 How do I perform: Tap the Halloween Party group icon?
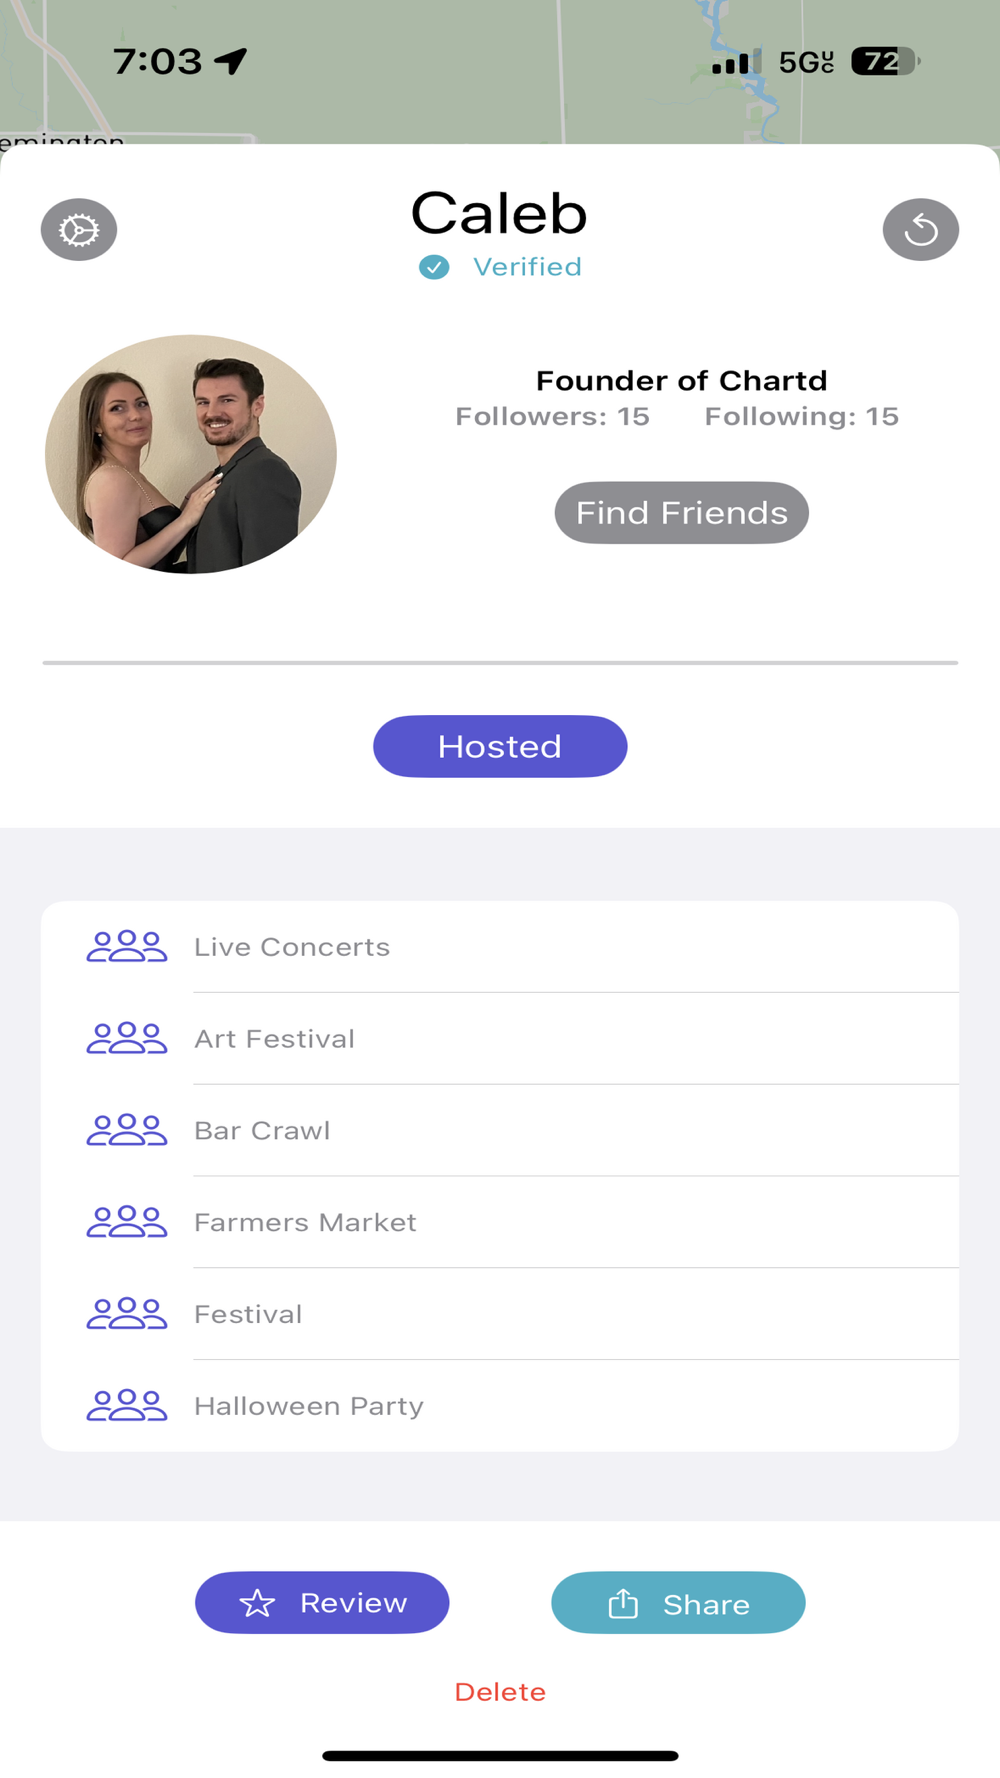(127, 1405)
